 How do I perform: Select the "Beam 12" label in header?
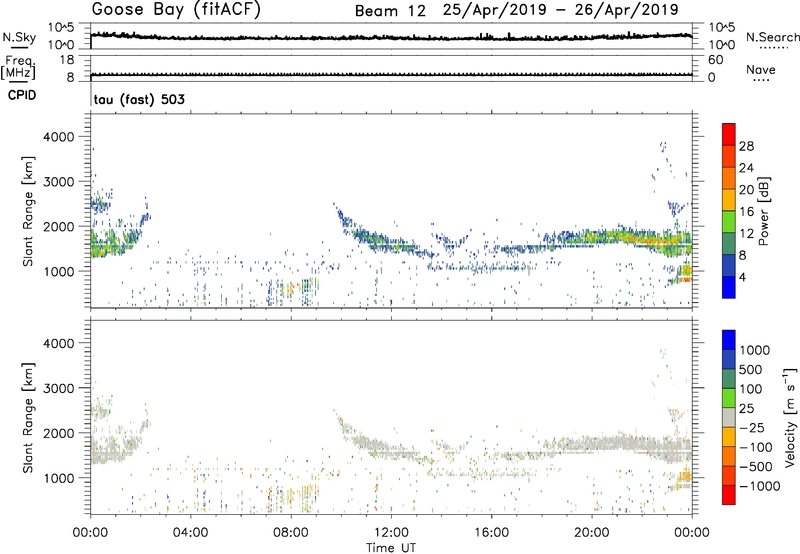click(x=390, y=11)
